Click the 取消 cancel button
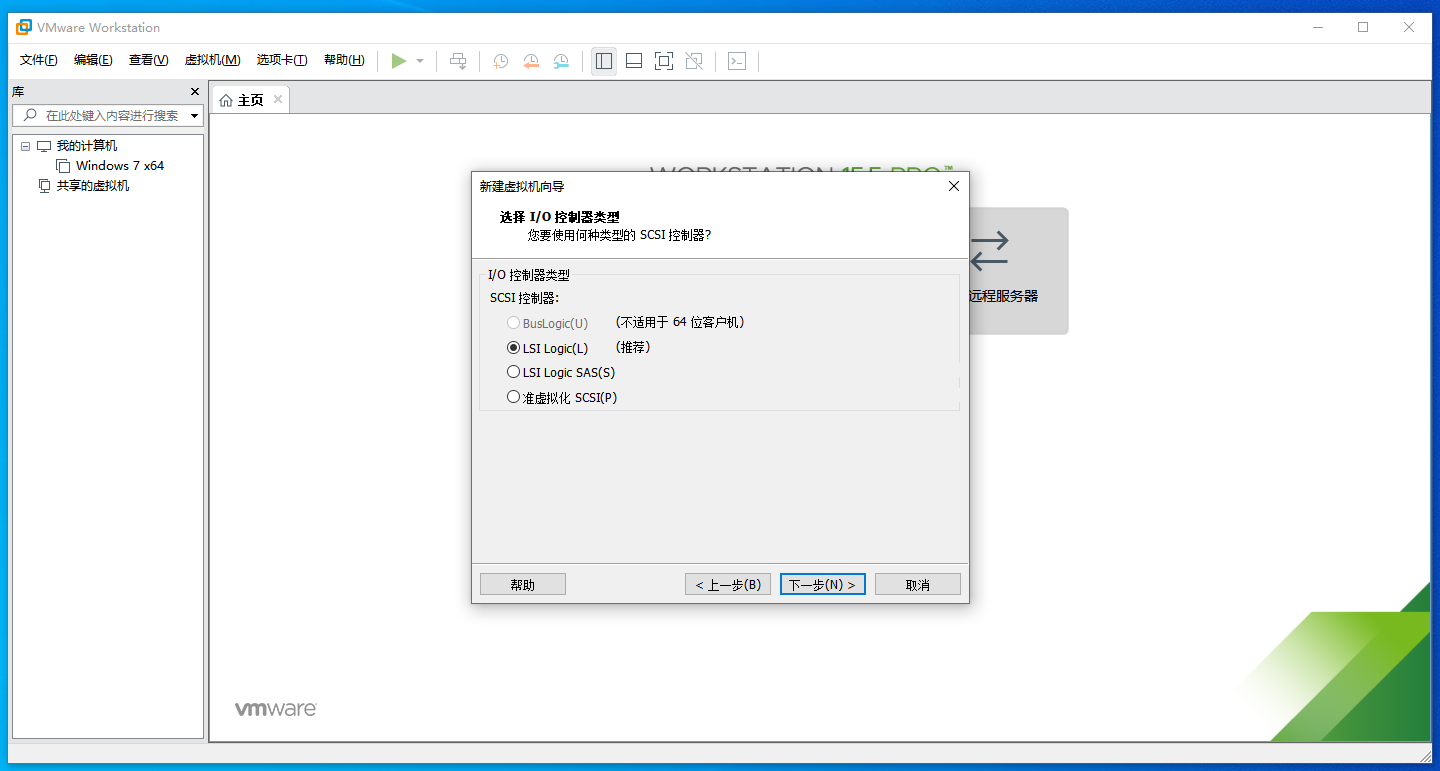The width and height of the screenshot is (1440, 771). (918, 584)
